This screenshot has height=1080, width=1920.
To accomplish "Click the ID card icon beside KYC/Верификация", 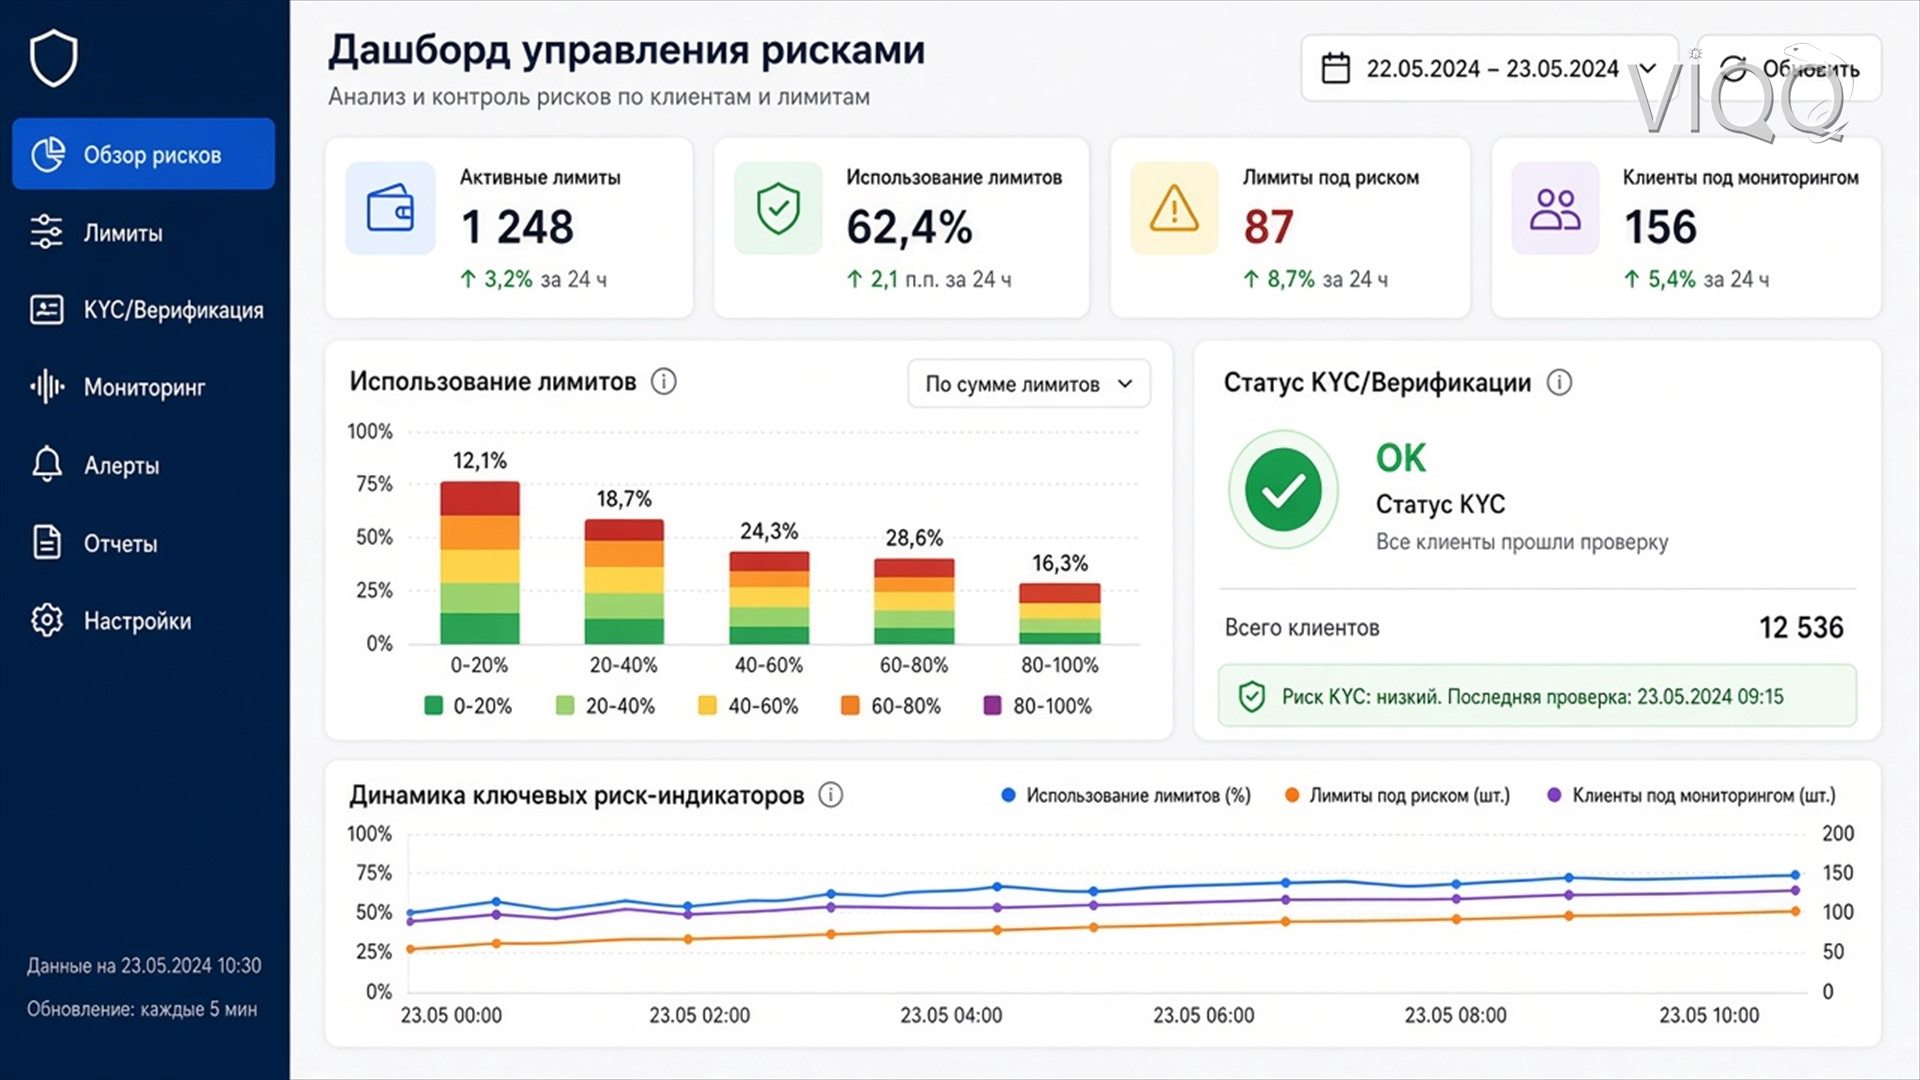I will coord(47,310).
